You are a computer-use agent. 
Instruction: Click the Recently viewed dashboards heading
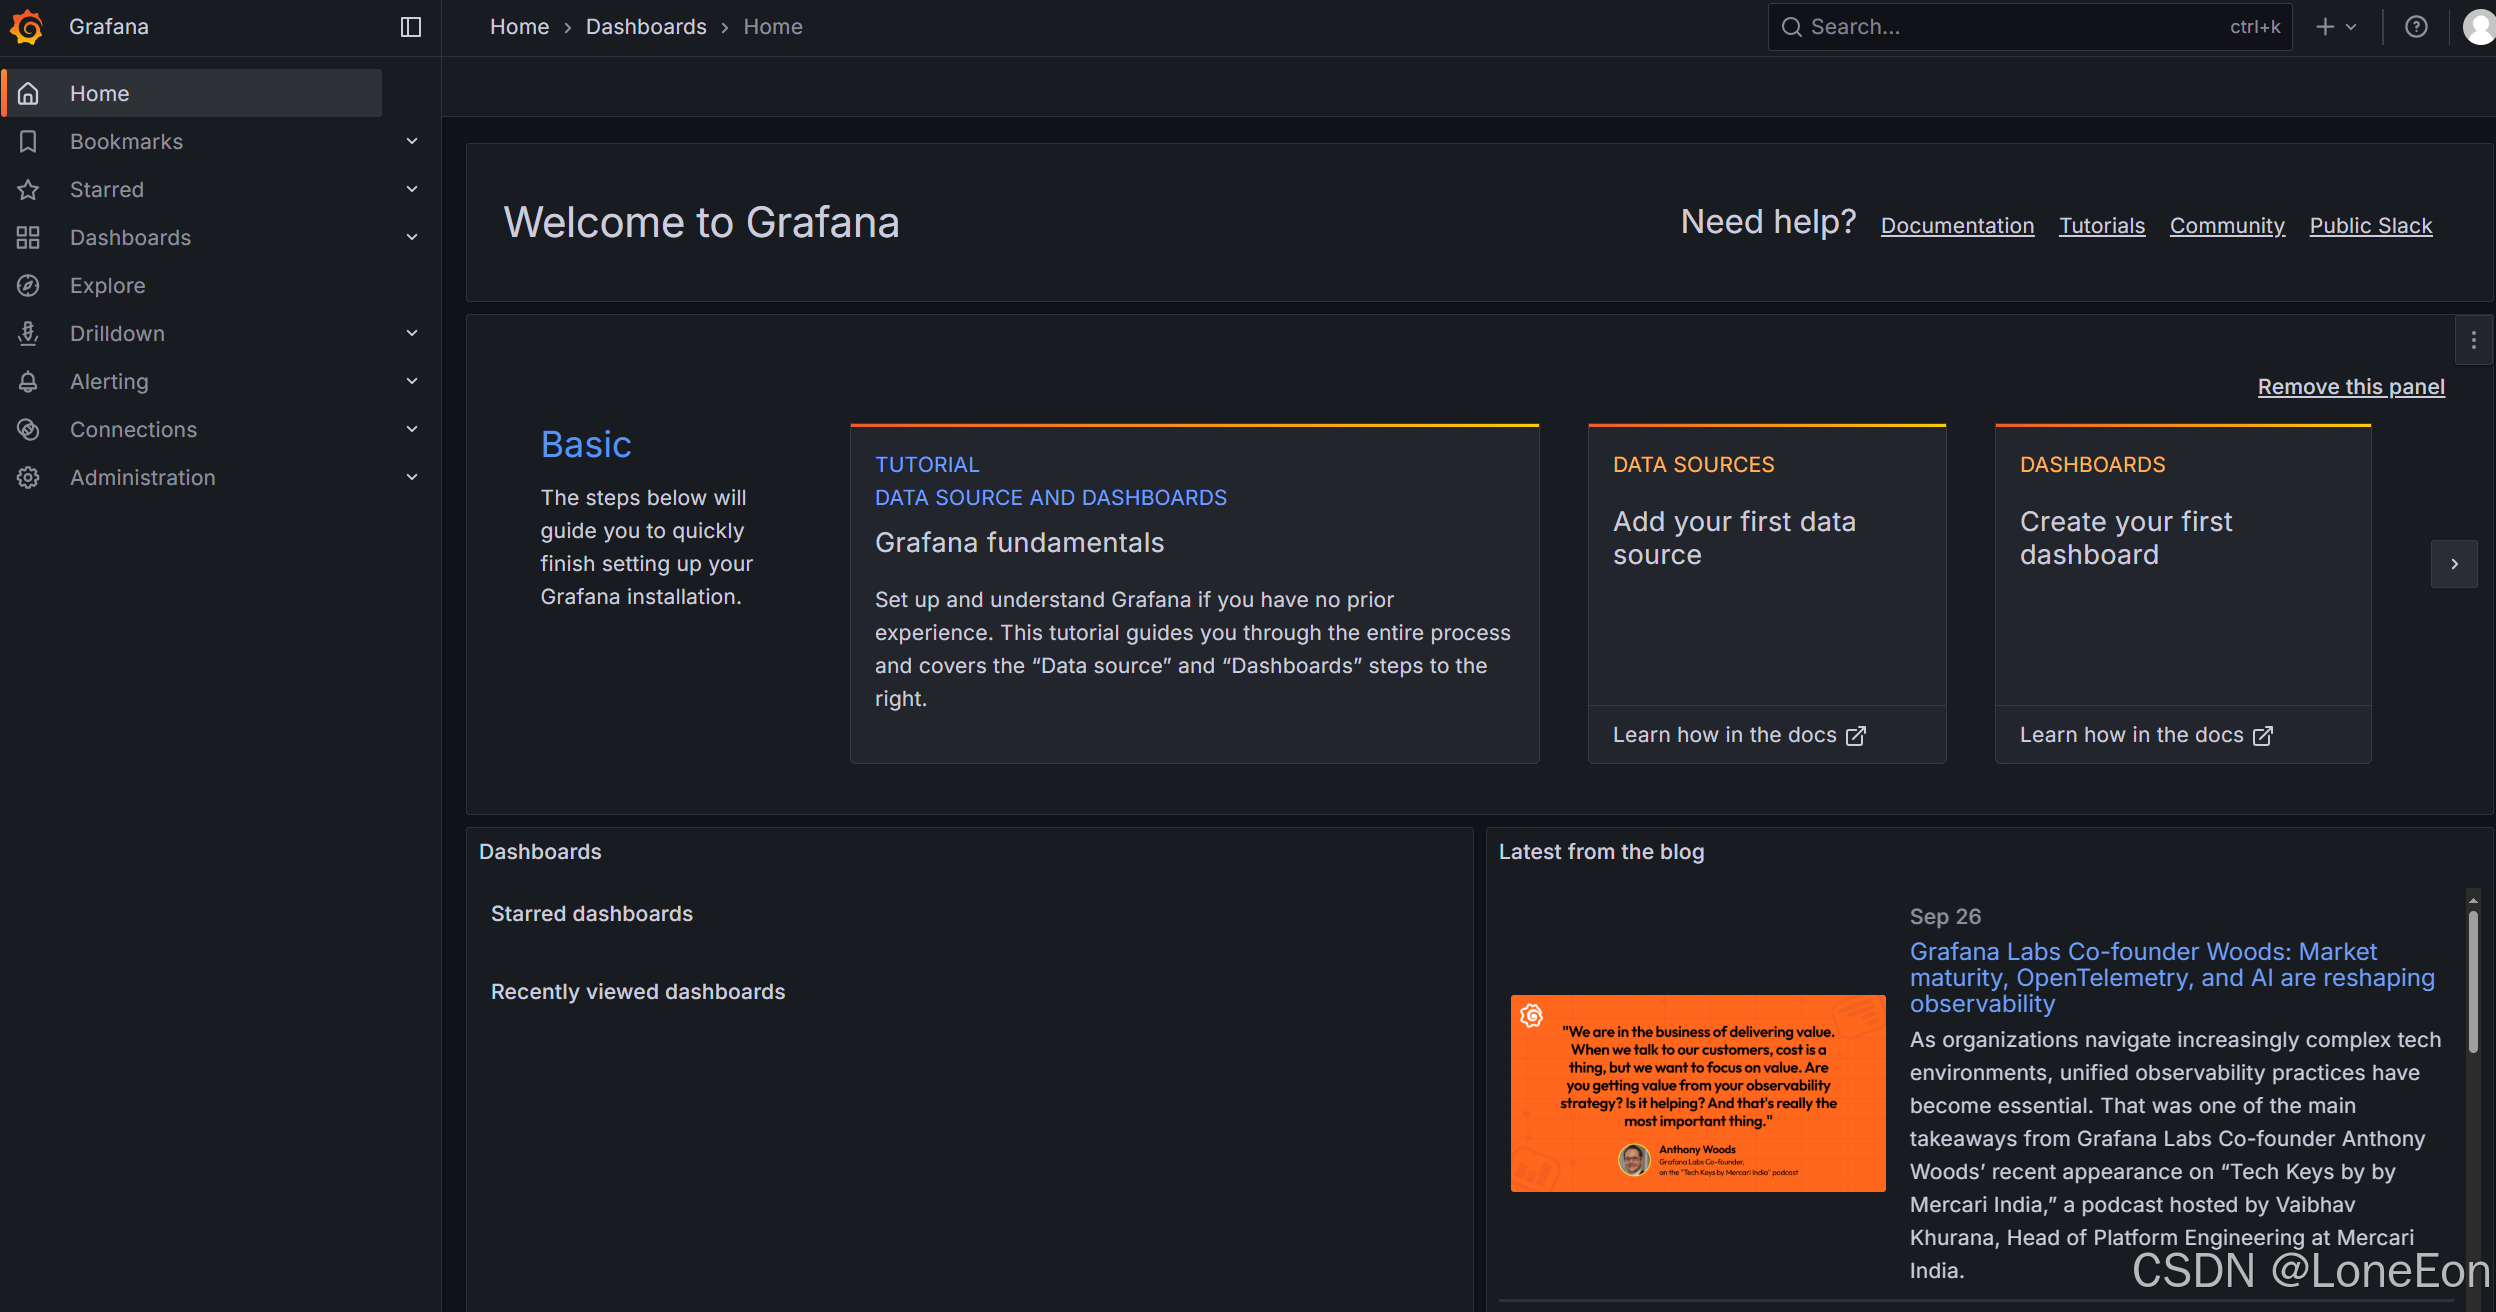(638, 992)
